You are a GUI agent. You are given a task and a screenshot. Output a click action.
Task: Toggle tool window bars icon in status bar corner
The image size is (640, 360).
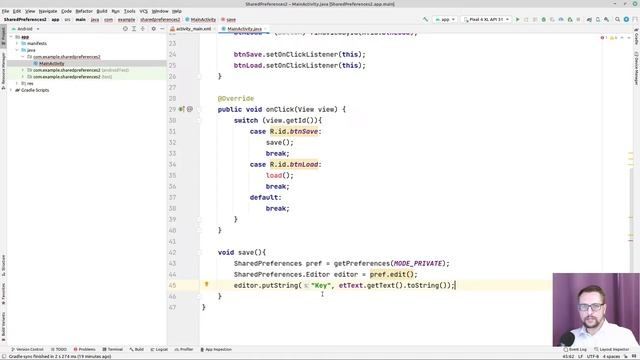click(x=4, y=356)
